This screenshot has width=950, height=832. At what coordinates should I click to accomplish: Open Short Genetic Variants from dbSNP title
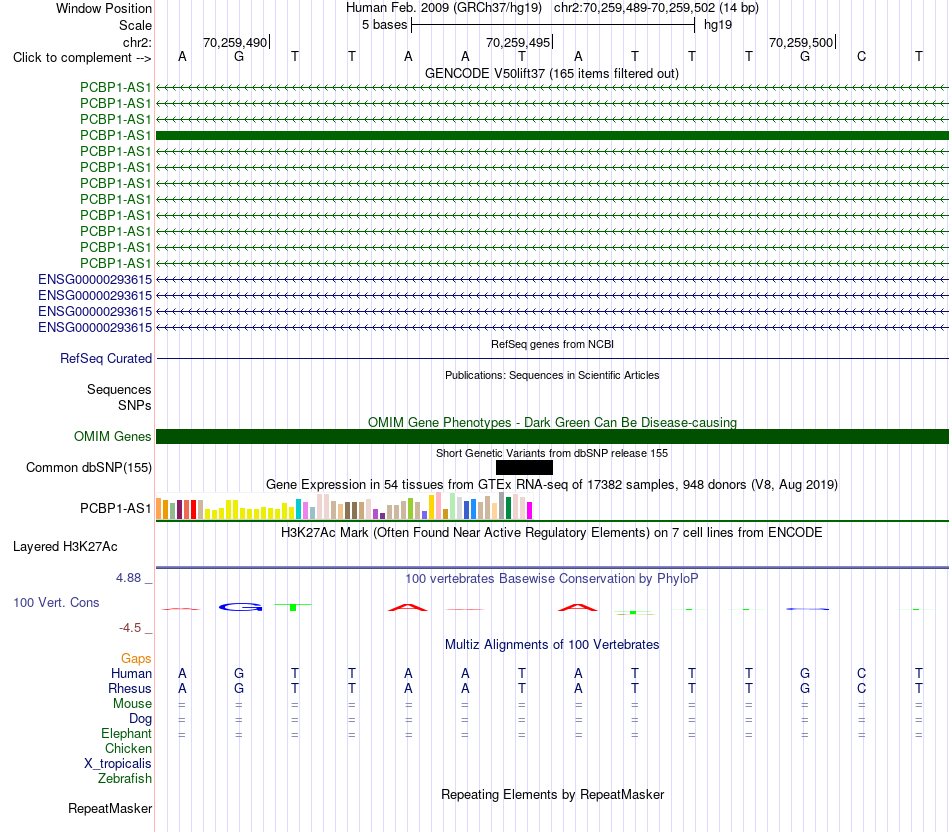pyautogui.click(x=552, y=453)
